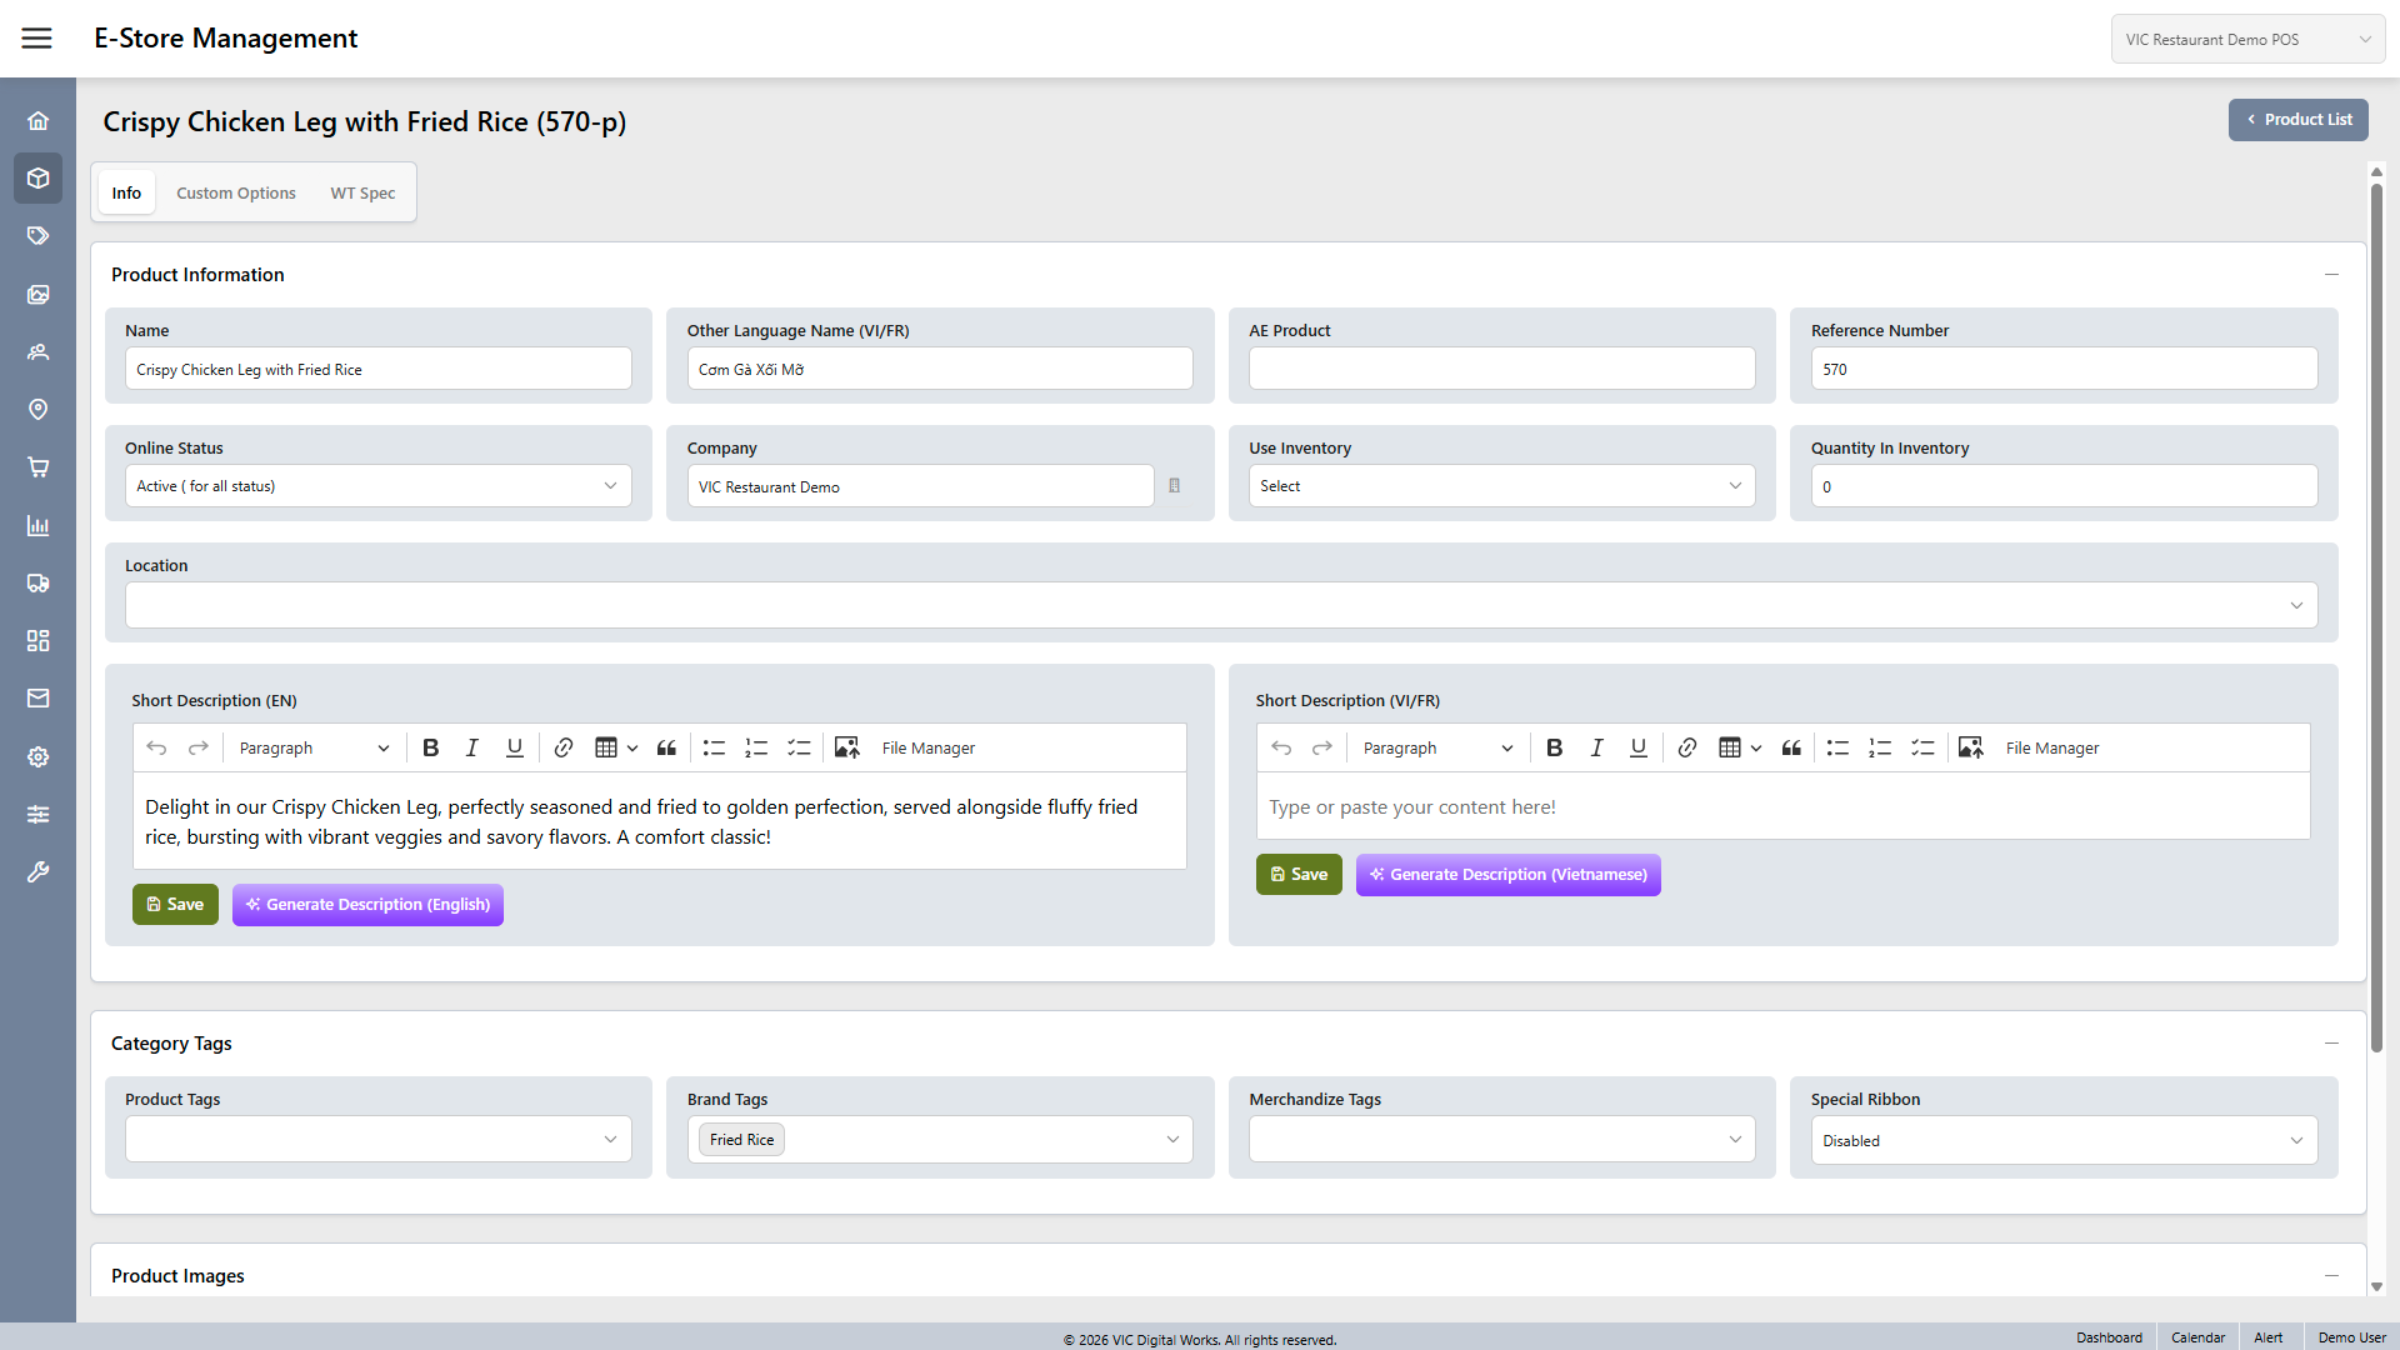Viewport: 2400px width, 1350px height.
Task: Expand the Use Inventory select
Action: tap(1501, 486)
